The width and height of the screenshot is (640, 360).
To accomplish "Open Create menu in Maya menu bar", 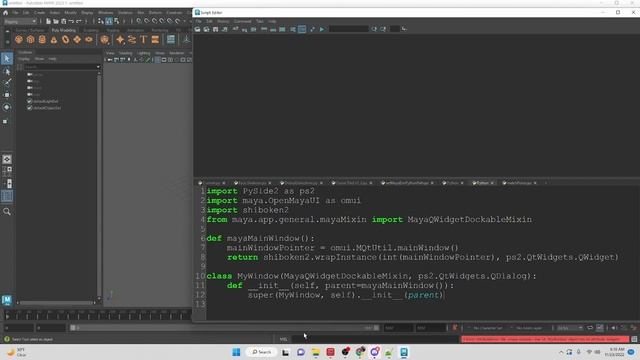I will (39, 13).
